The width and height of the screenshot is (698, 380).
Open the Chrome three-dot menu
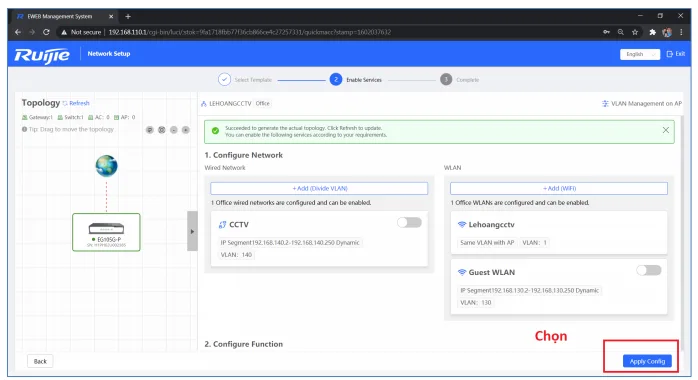pos(681,32)
